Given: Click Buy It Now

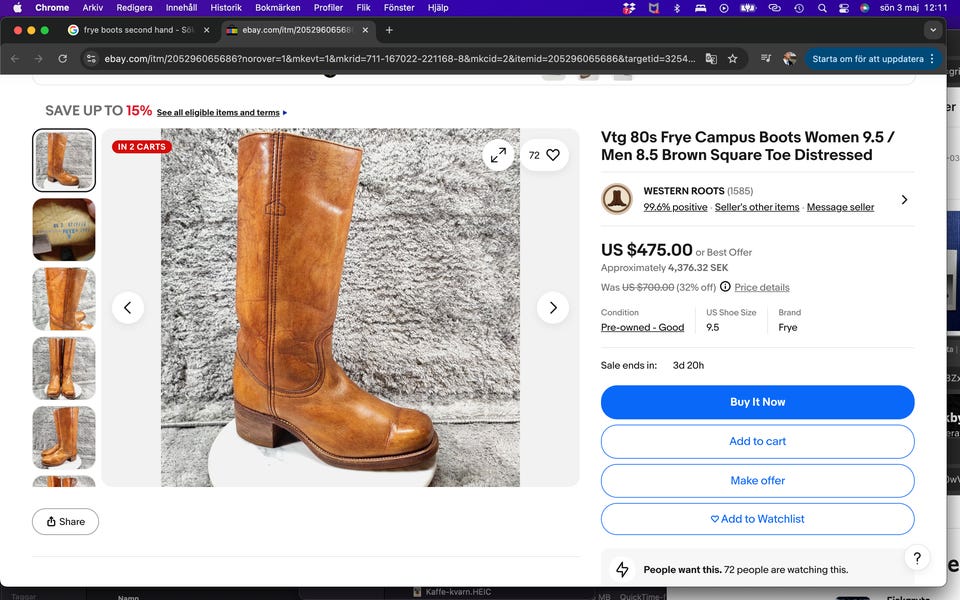Looking at the screenshot, I should (x=757, y=402).
